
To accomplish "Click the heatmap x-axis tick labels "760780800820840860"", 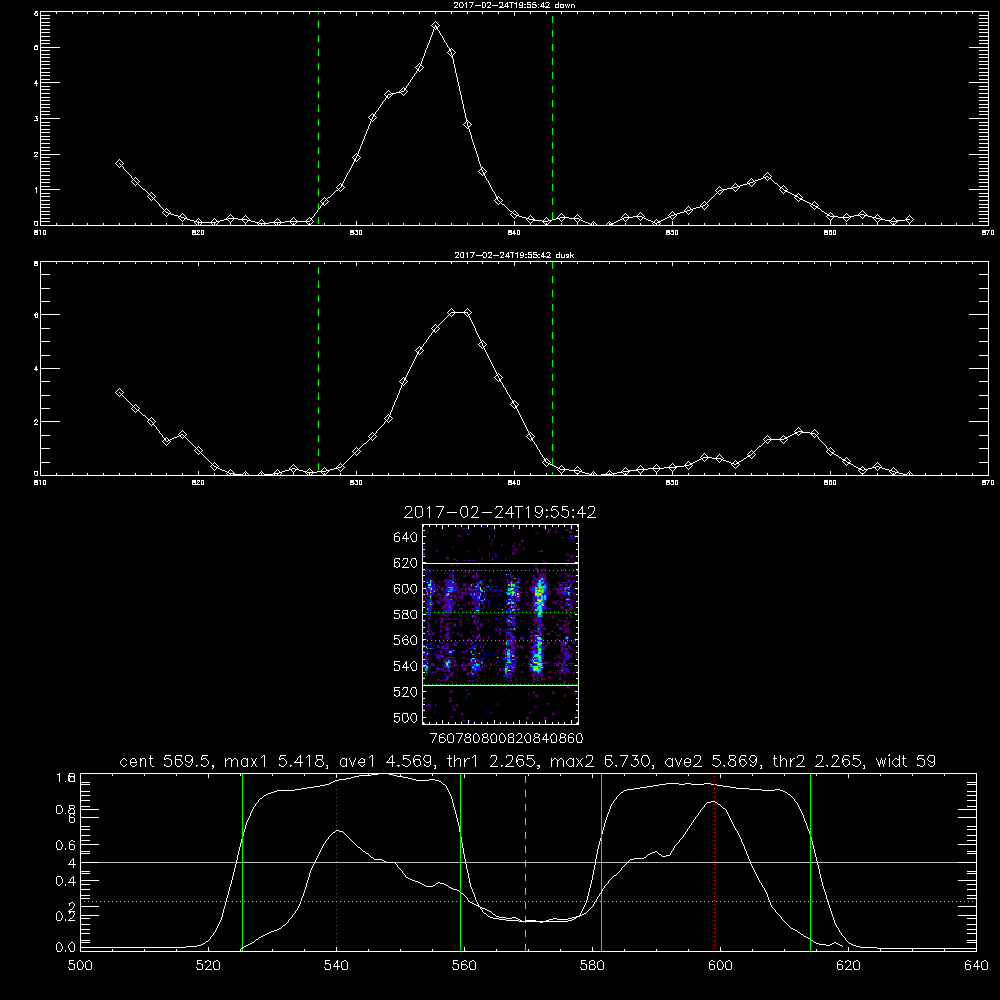I will click(x=506, y=738).
